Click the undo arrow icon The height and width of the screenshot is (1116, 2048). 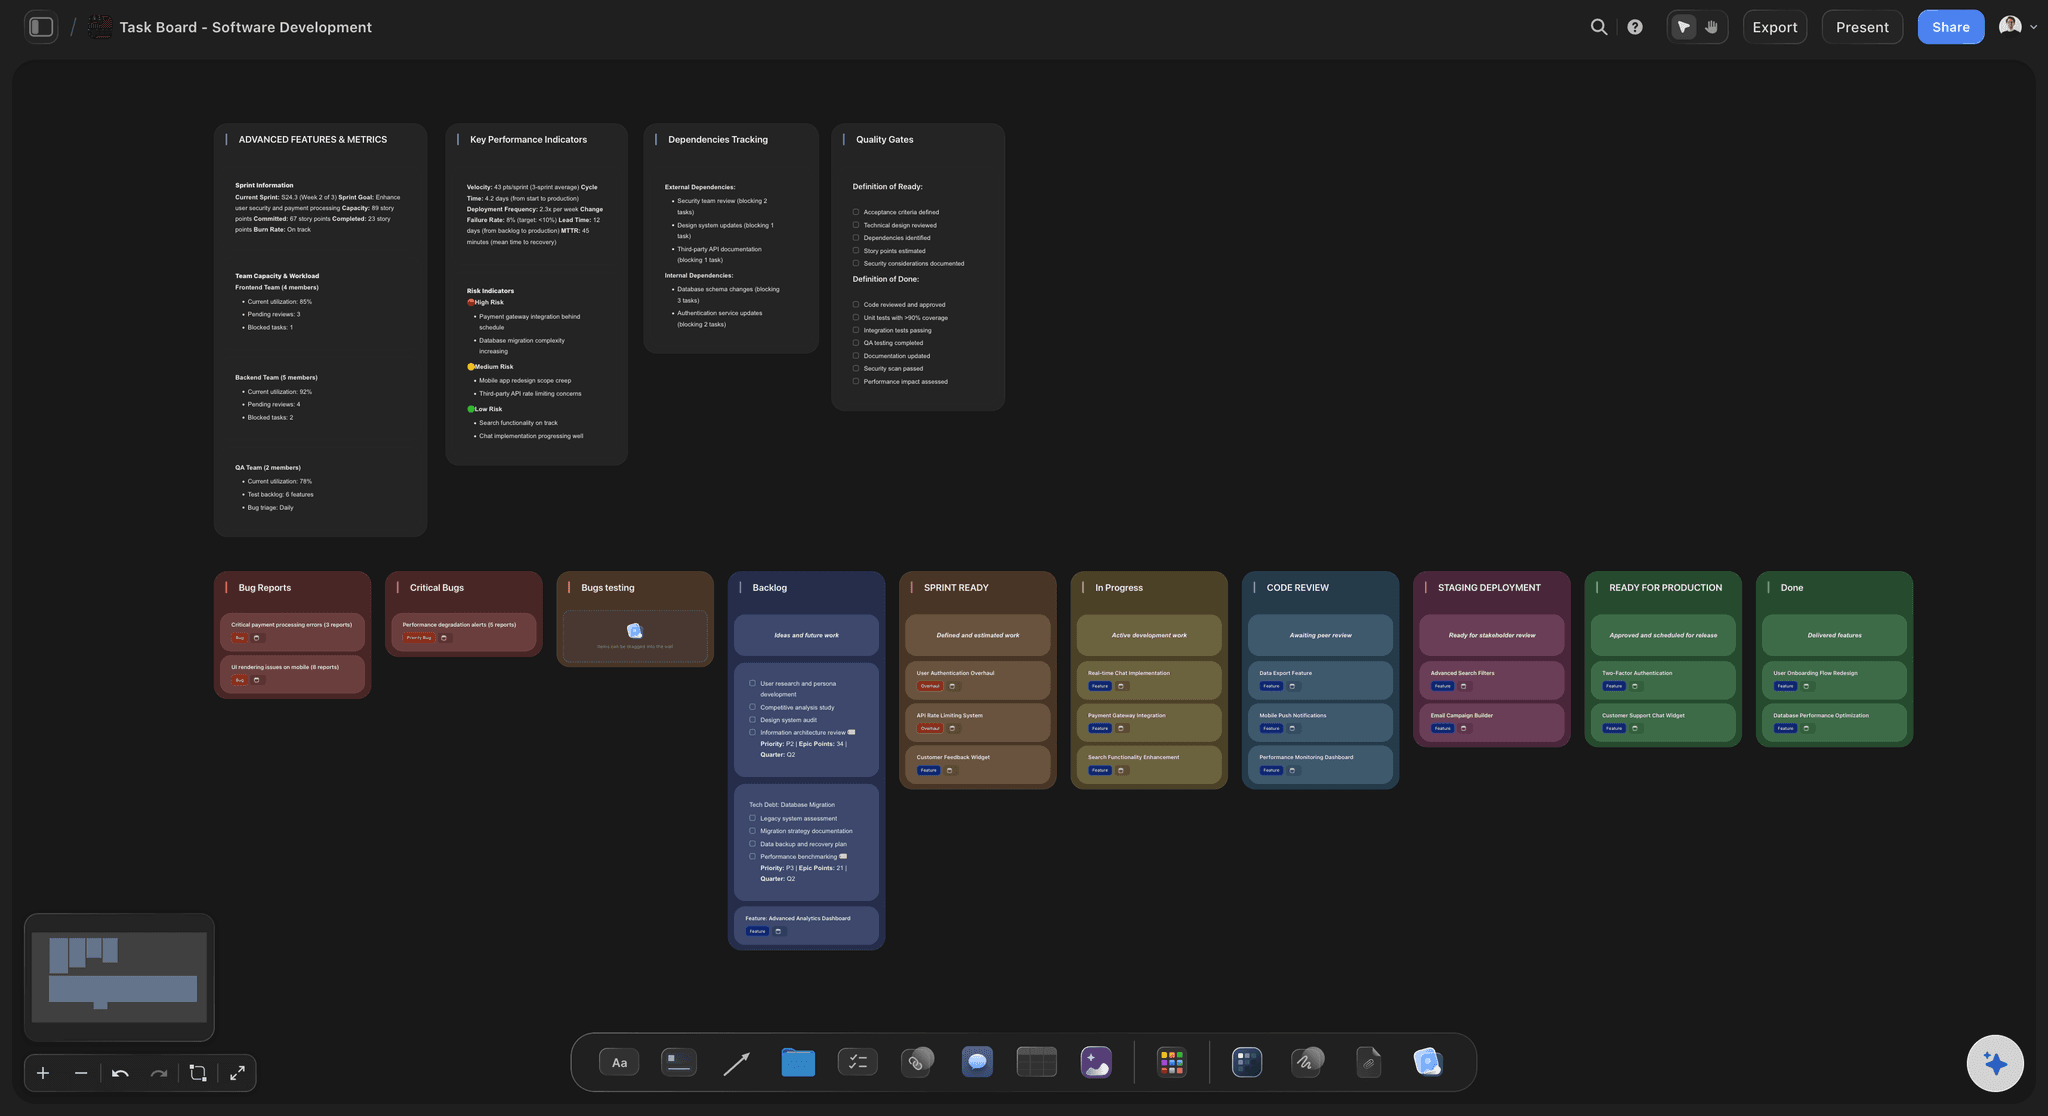pyautogui.click(x=120, y=1073)
